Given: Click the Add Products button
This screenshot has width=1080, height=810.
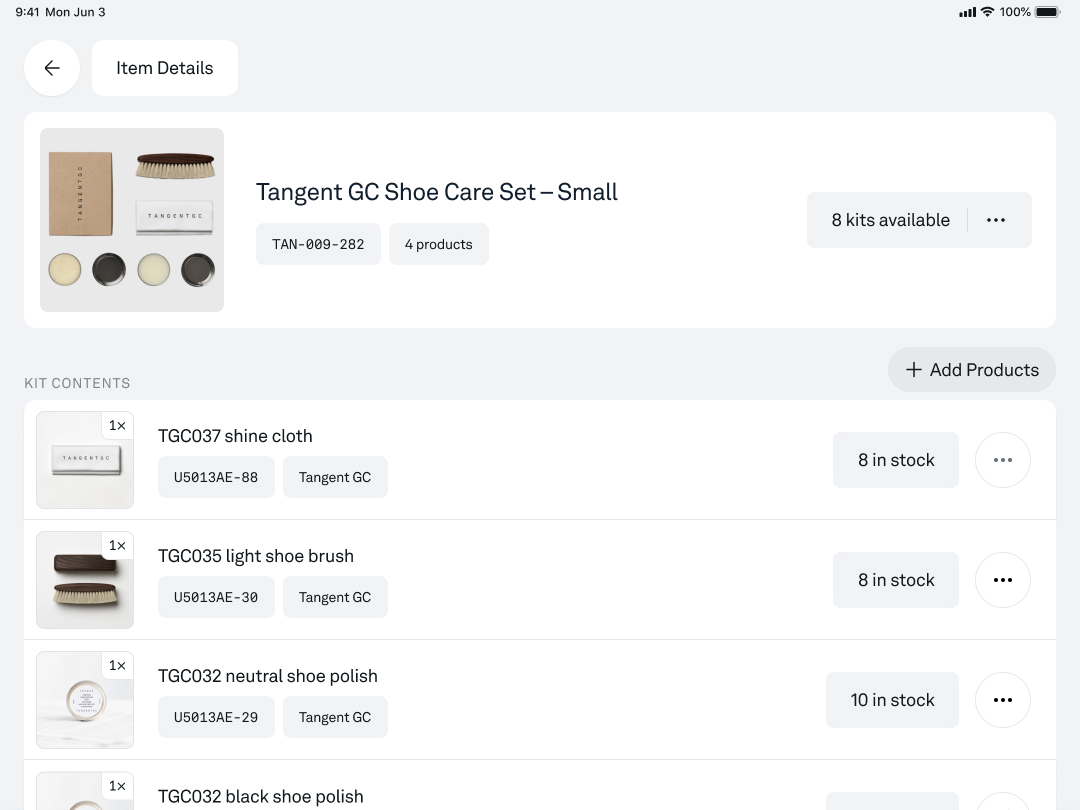Looking at the screenshot, I should coord(972,370).
